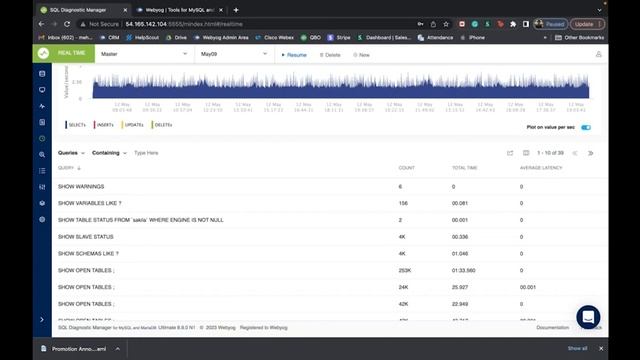The height and width of the screenshot is (360, 640).
Task: Click the Resume button
Action: coord(294,55)
